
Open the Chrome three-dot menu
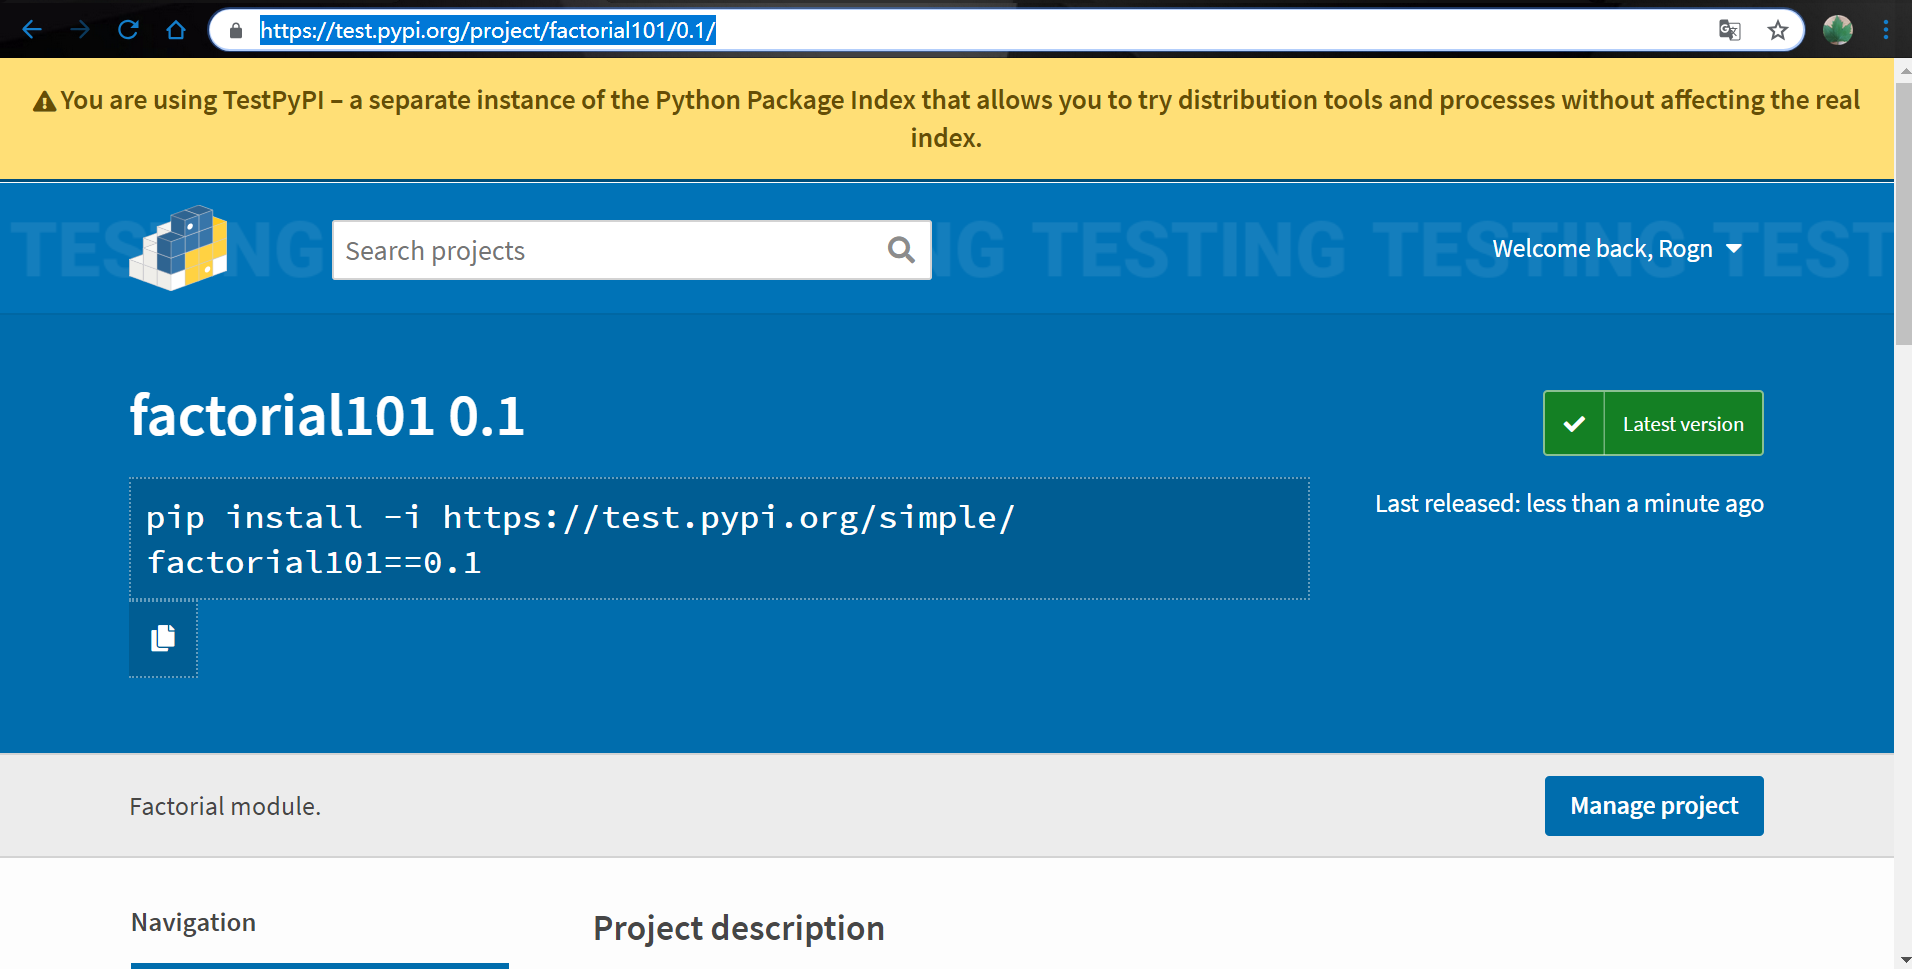pos(1886,30)
